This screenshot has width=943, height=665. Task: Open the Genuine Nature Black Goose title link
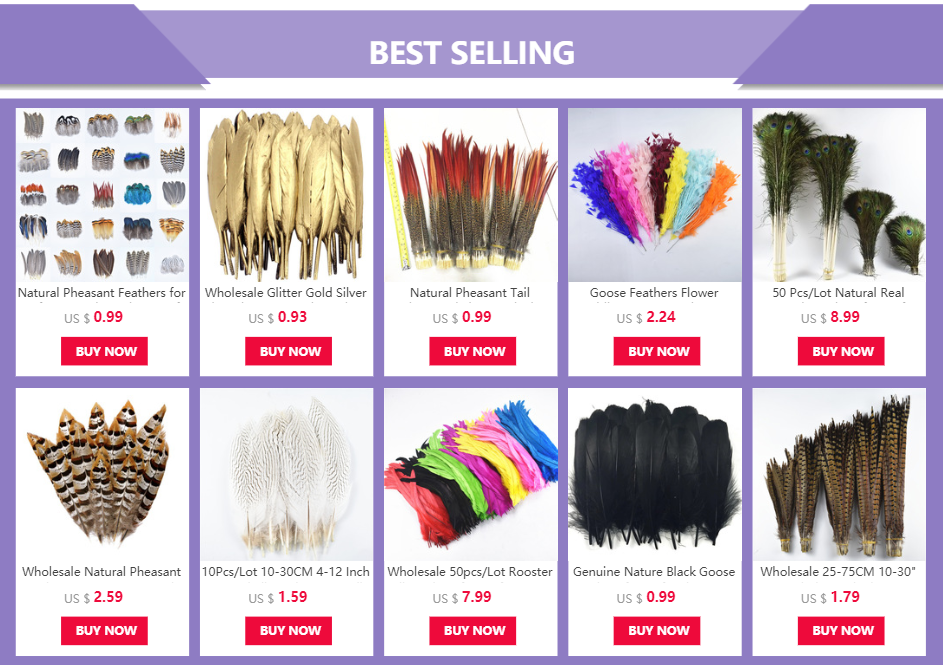pyautogui.click(x=654, y=572)
